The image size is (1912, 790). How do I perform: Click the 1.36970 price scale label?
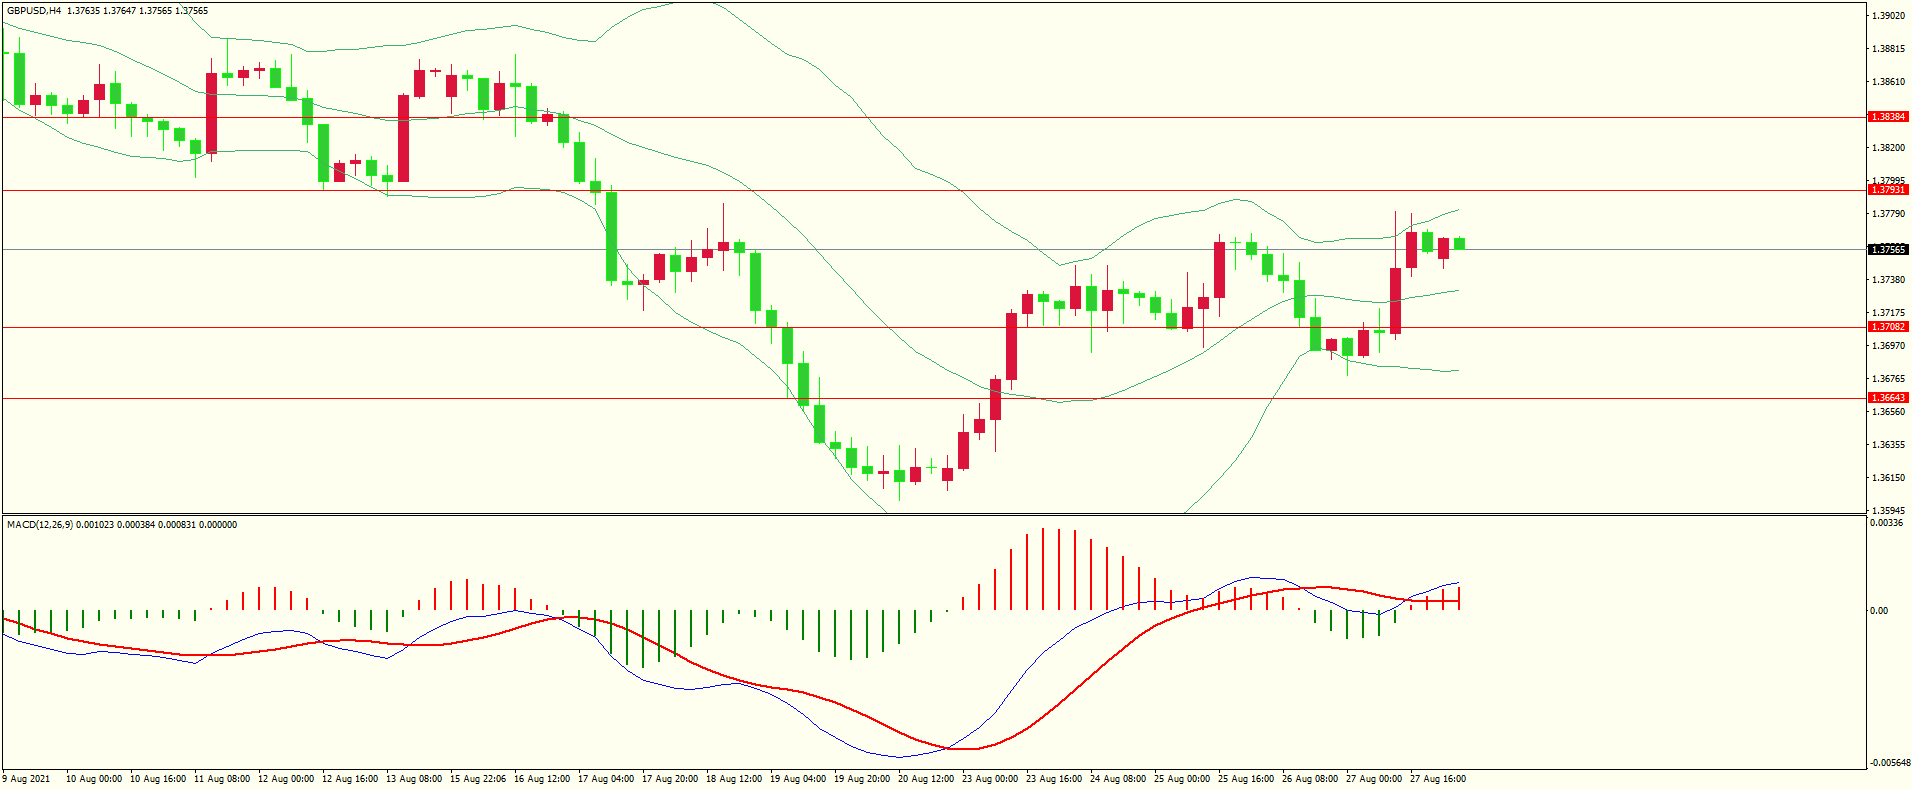(1888, 346)
